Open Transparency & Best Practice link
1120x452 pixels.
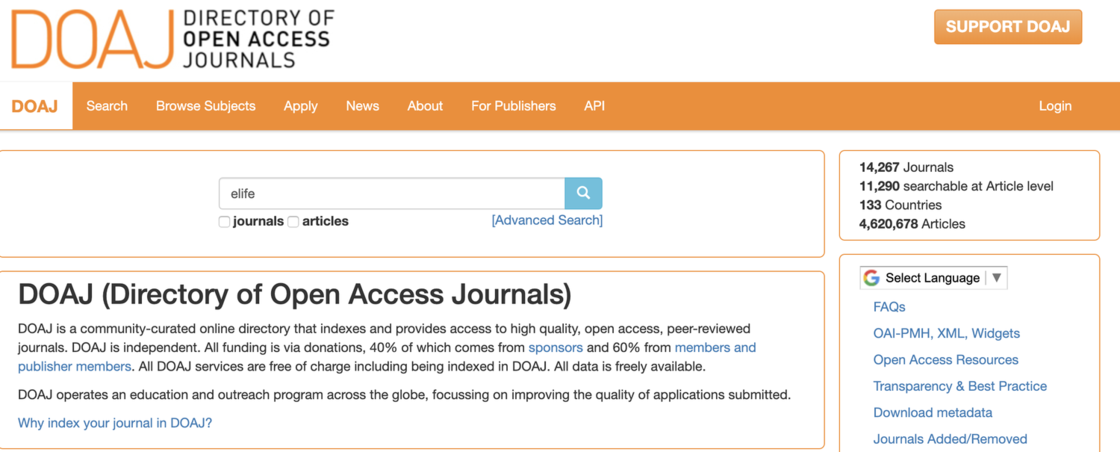click(x=960, y=386)
